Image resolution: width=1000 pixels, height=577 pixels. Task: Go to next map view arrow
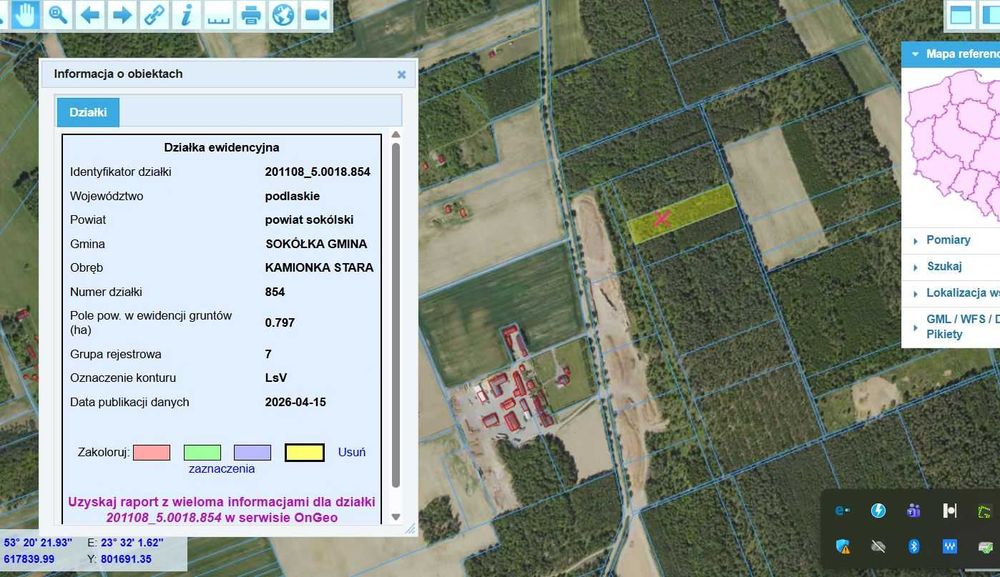point(122,14)
